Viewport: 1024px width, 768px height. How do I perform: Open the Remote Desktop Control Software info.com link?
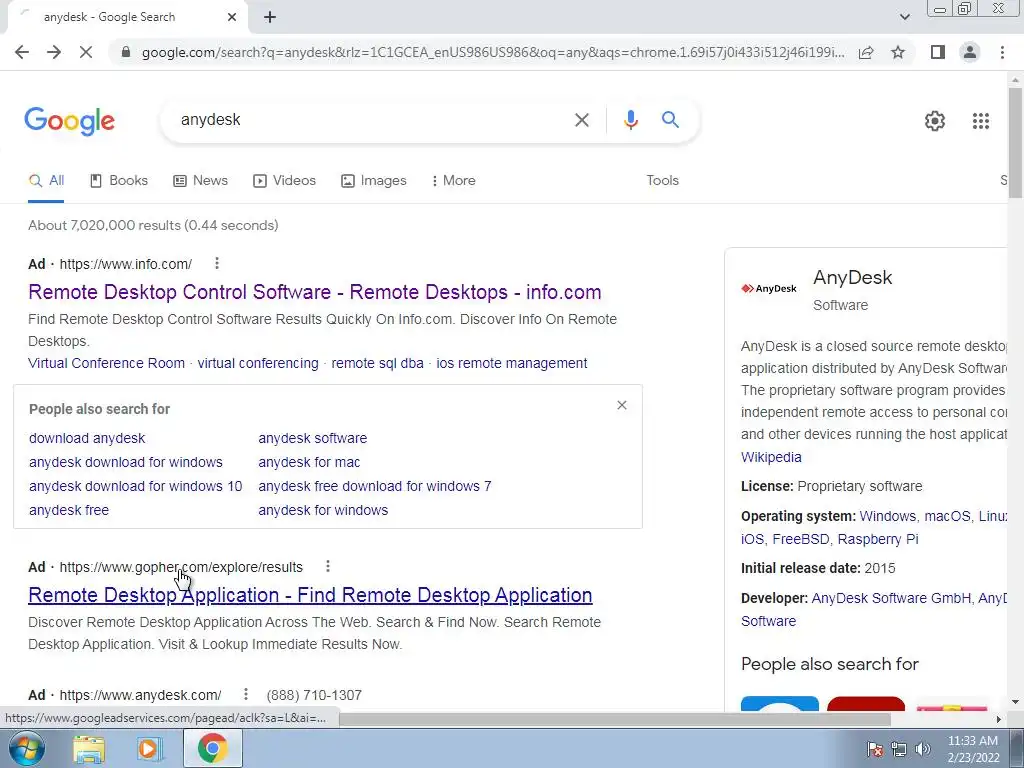315,292
